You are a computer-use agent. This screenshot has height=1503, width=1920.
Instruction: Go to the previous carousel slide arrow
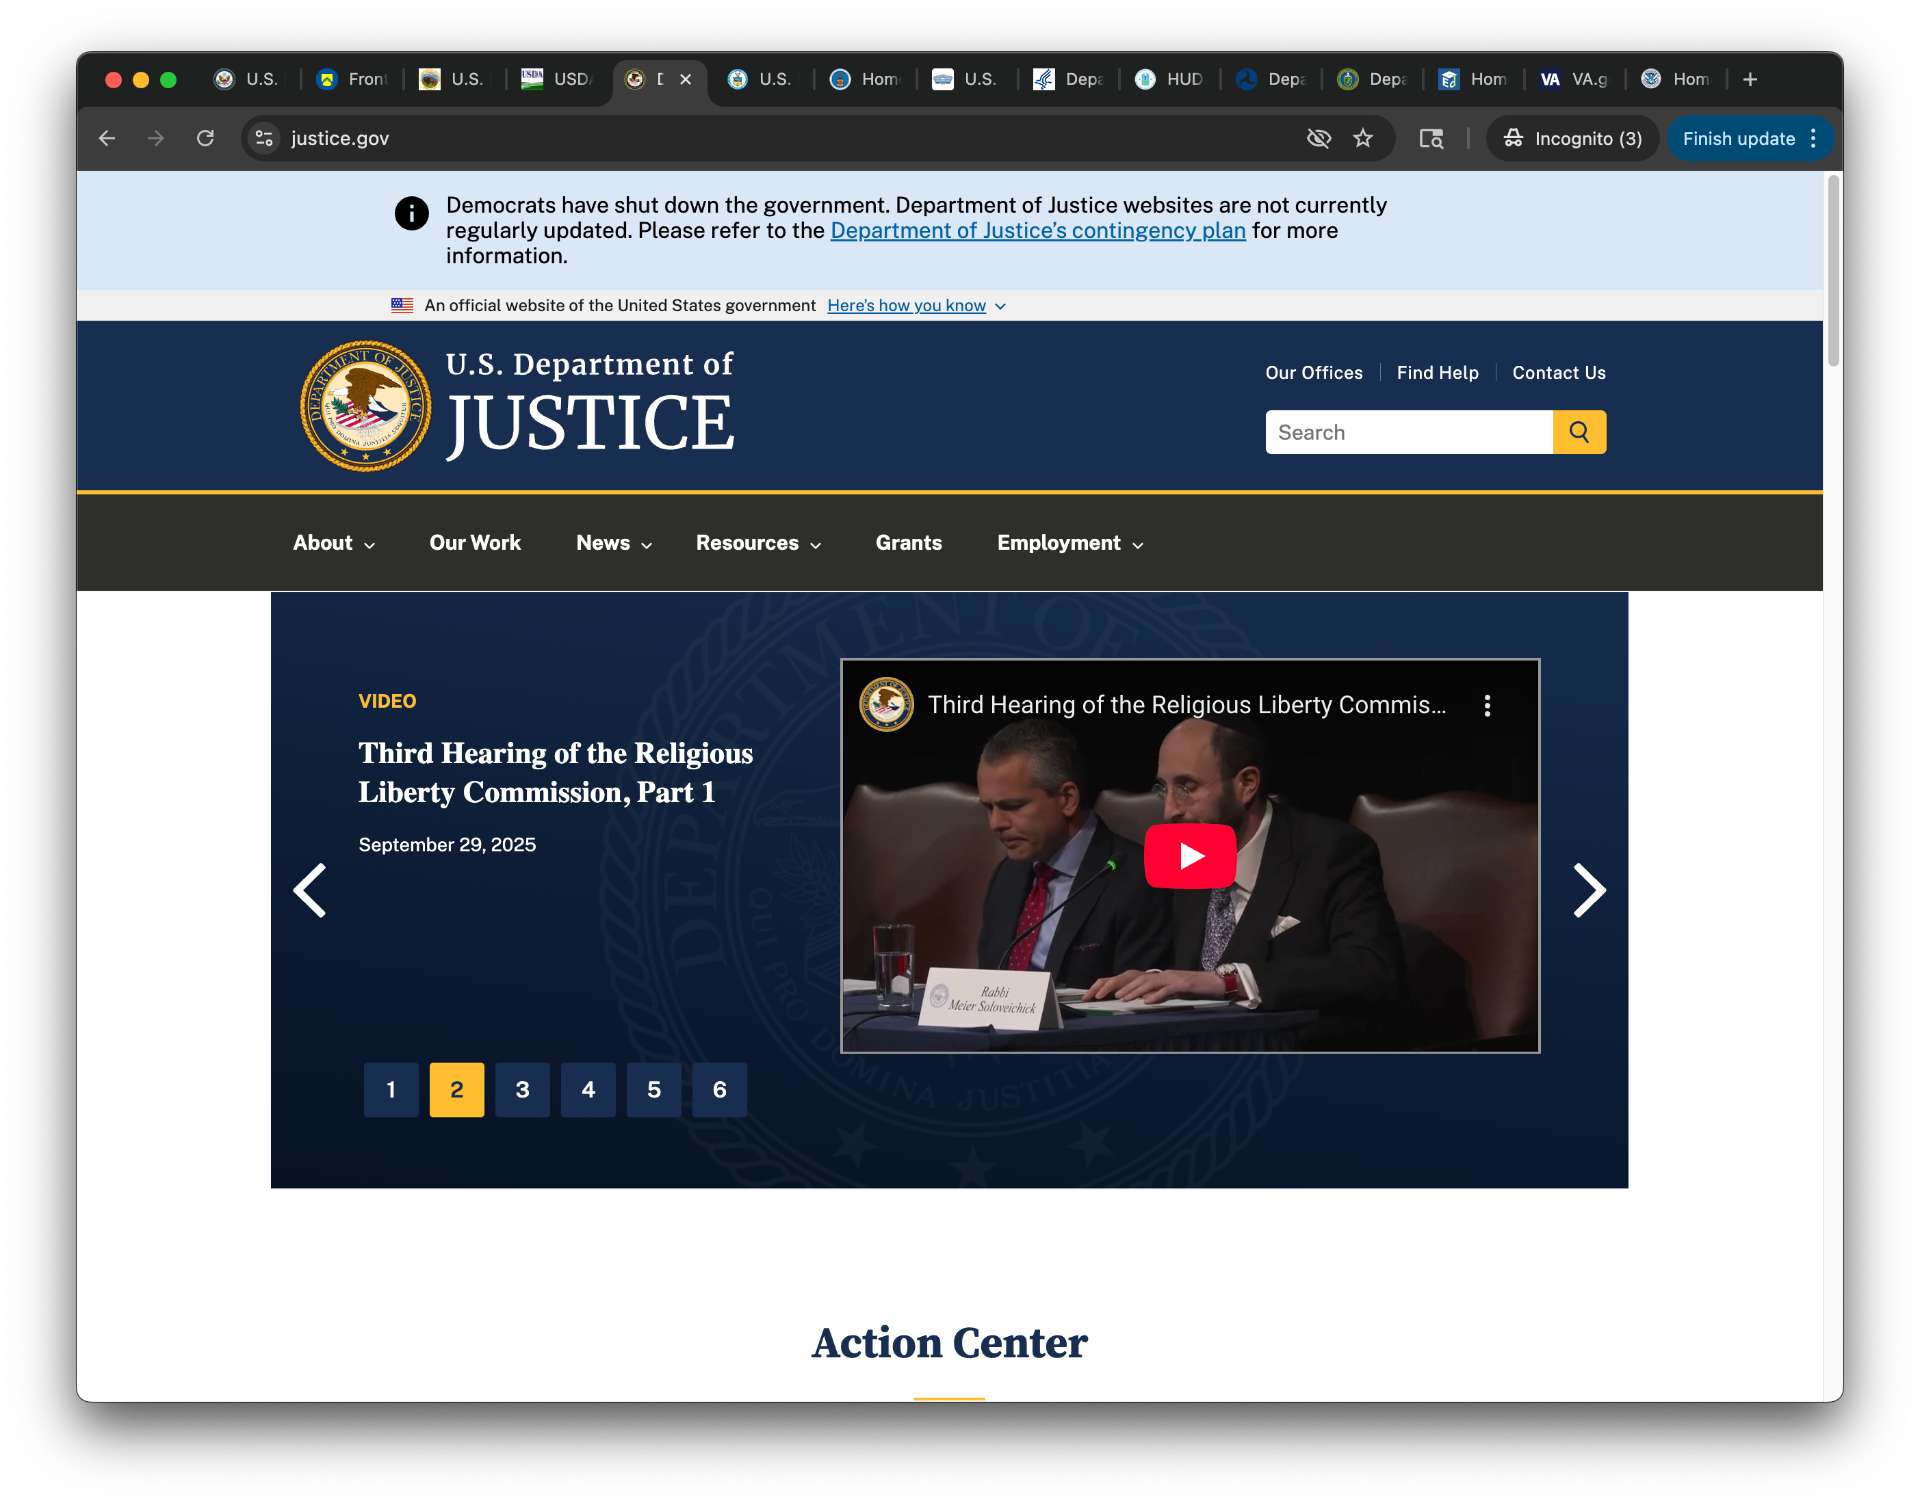[x=310, y=890]
